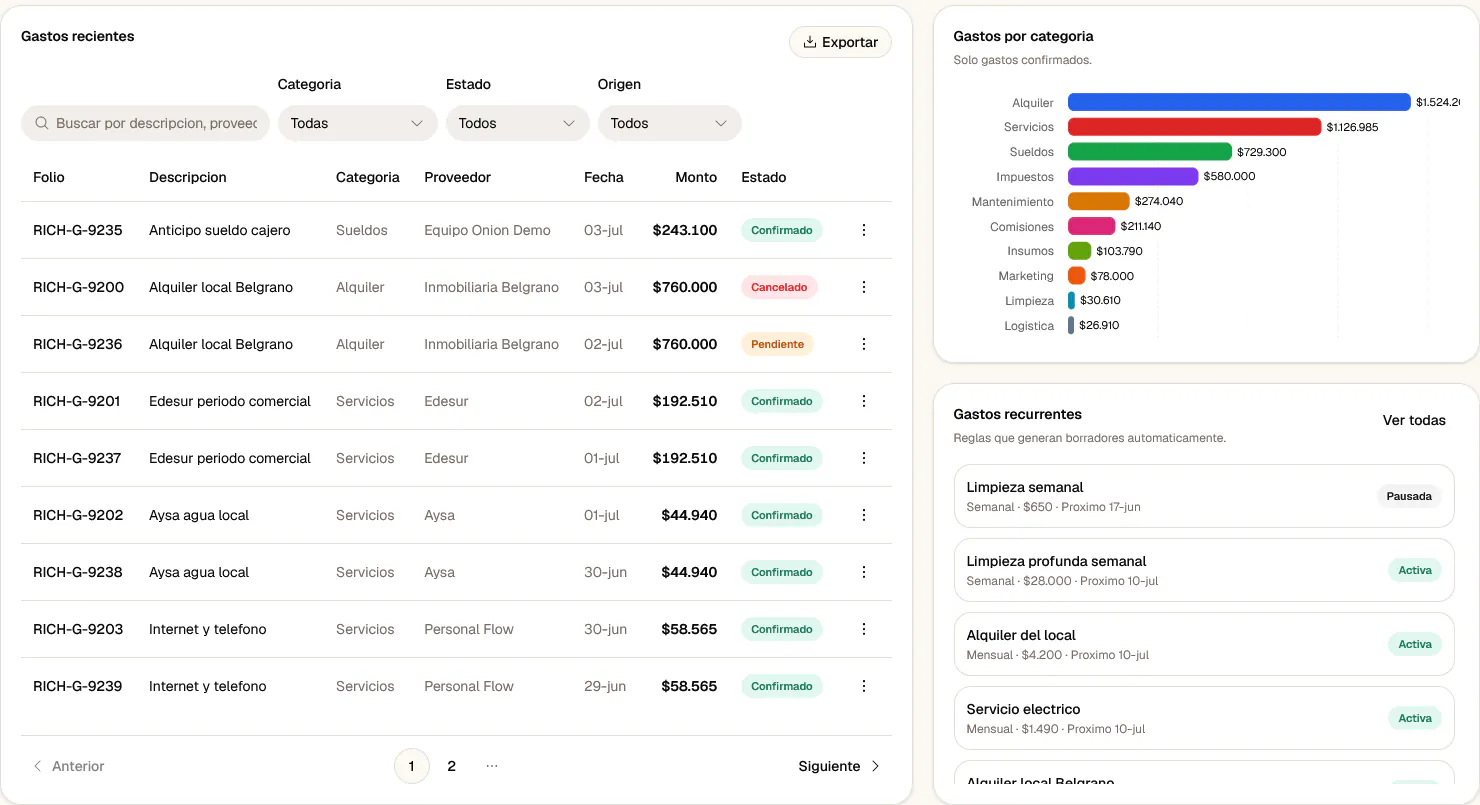This screenshot has width=1480, height=805.
Task: Open row actions menu for RICH-G-9239
Action: tap(864, 686)
